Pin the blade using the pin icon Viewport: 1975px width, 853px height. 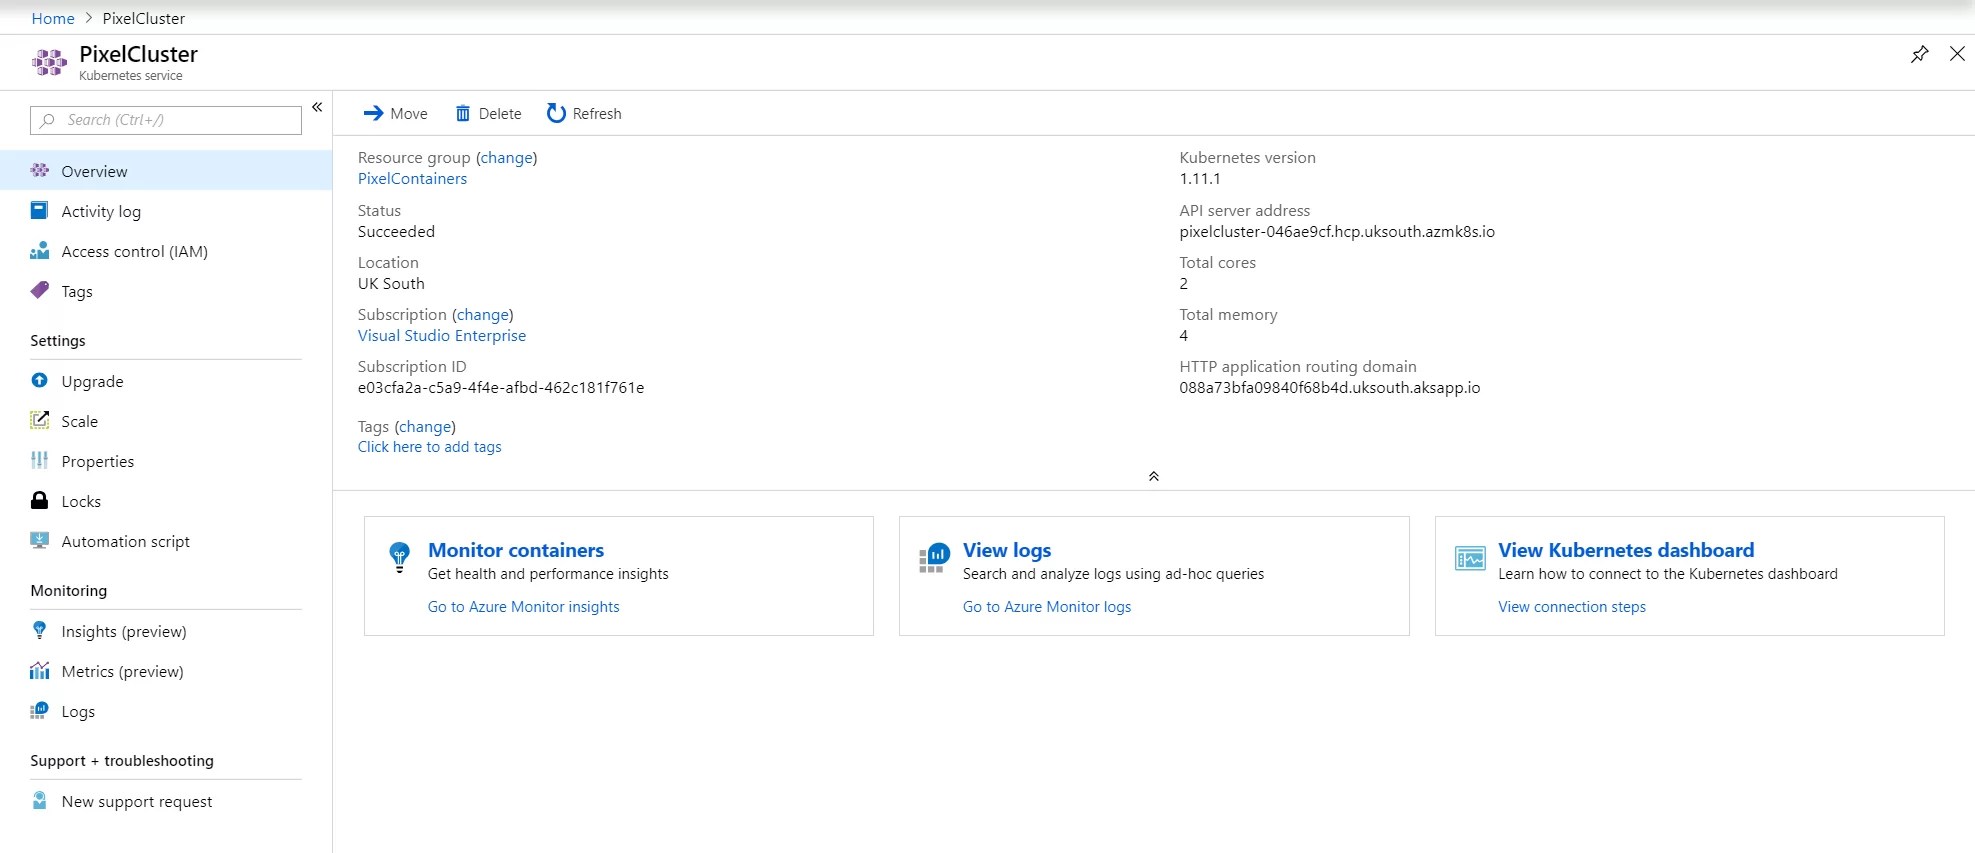click(1919, 54)
